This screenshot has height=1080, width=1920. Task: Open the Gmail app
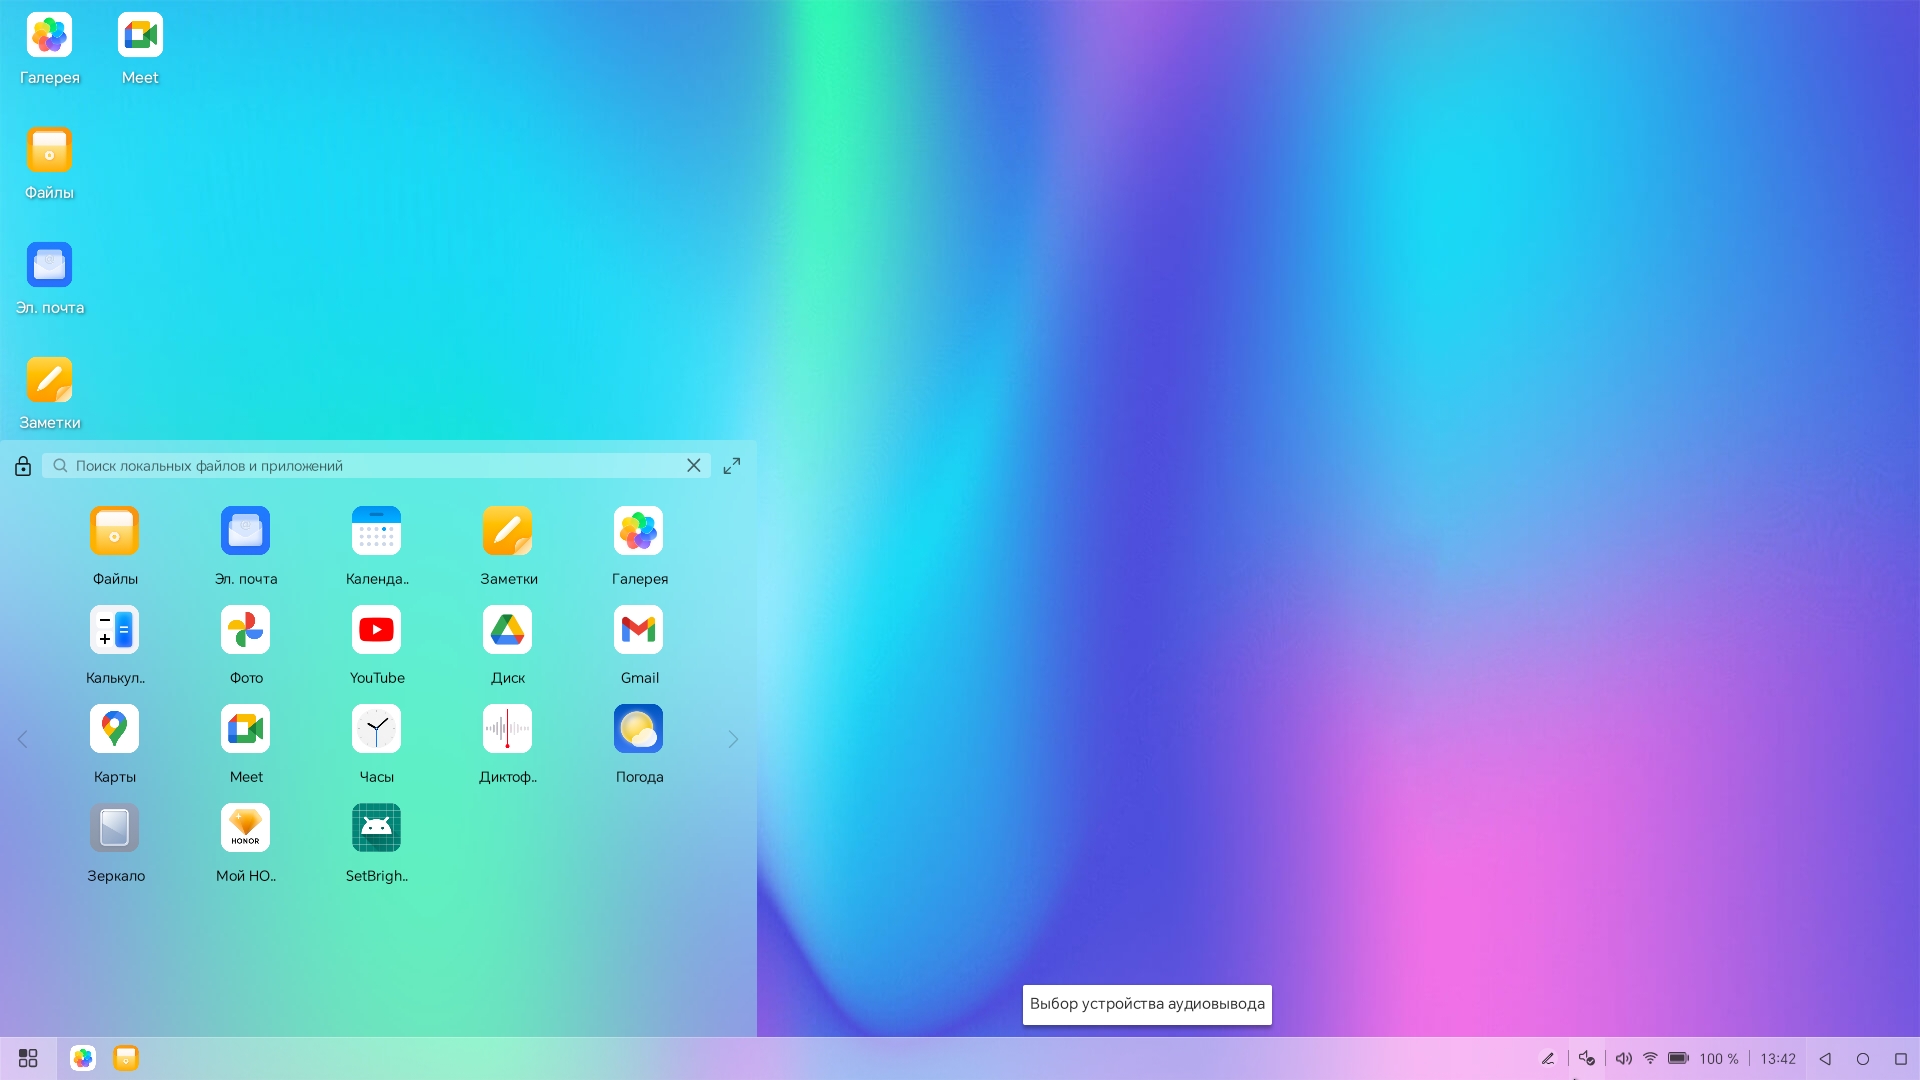(x=638, y=630)
